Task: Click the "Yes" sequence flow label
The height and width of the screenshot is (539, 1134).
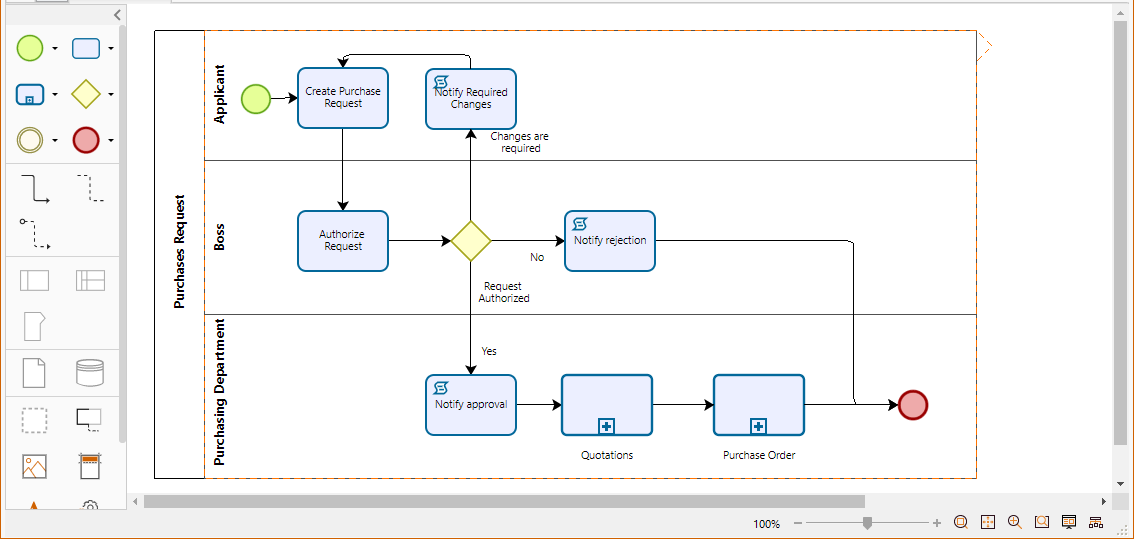Action: click(489, 351)
